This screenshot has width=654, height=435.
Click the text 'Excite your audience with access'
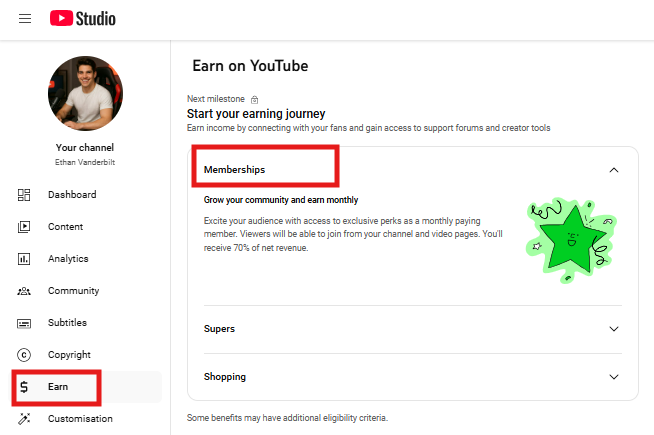pos(267,221)
